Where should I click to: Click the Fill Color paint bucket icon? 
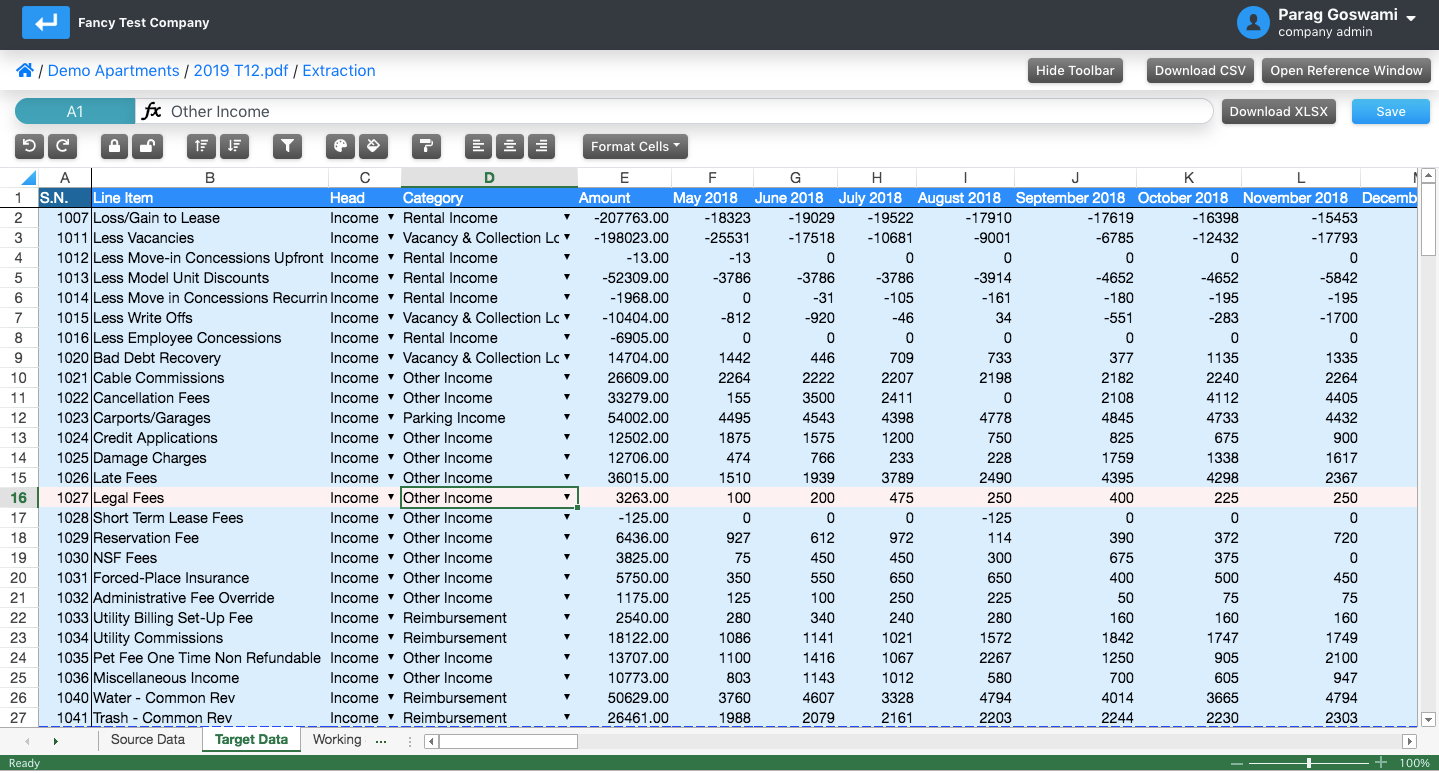tap(373, 146)
